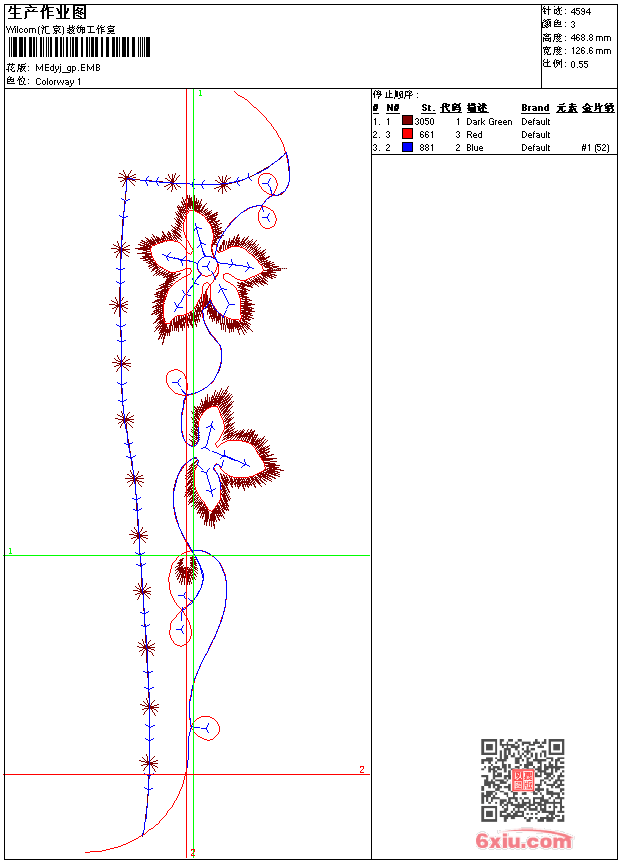The height and width of the screenshot is (860, 620).
Task: Click the stitch value 661
Action: (x=426, y=135)
